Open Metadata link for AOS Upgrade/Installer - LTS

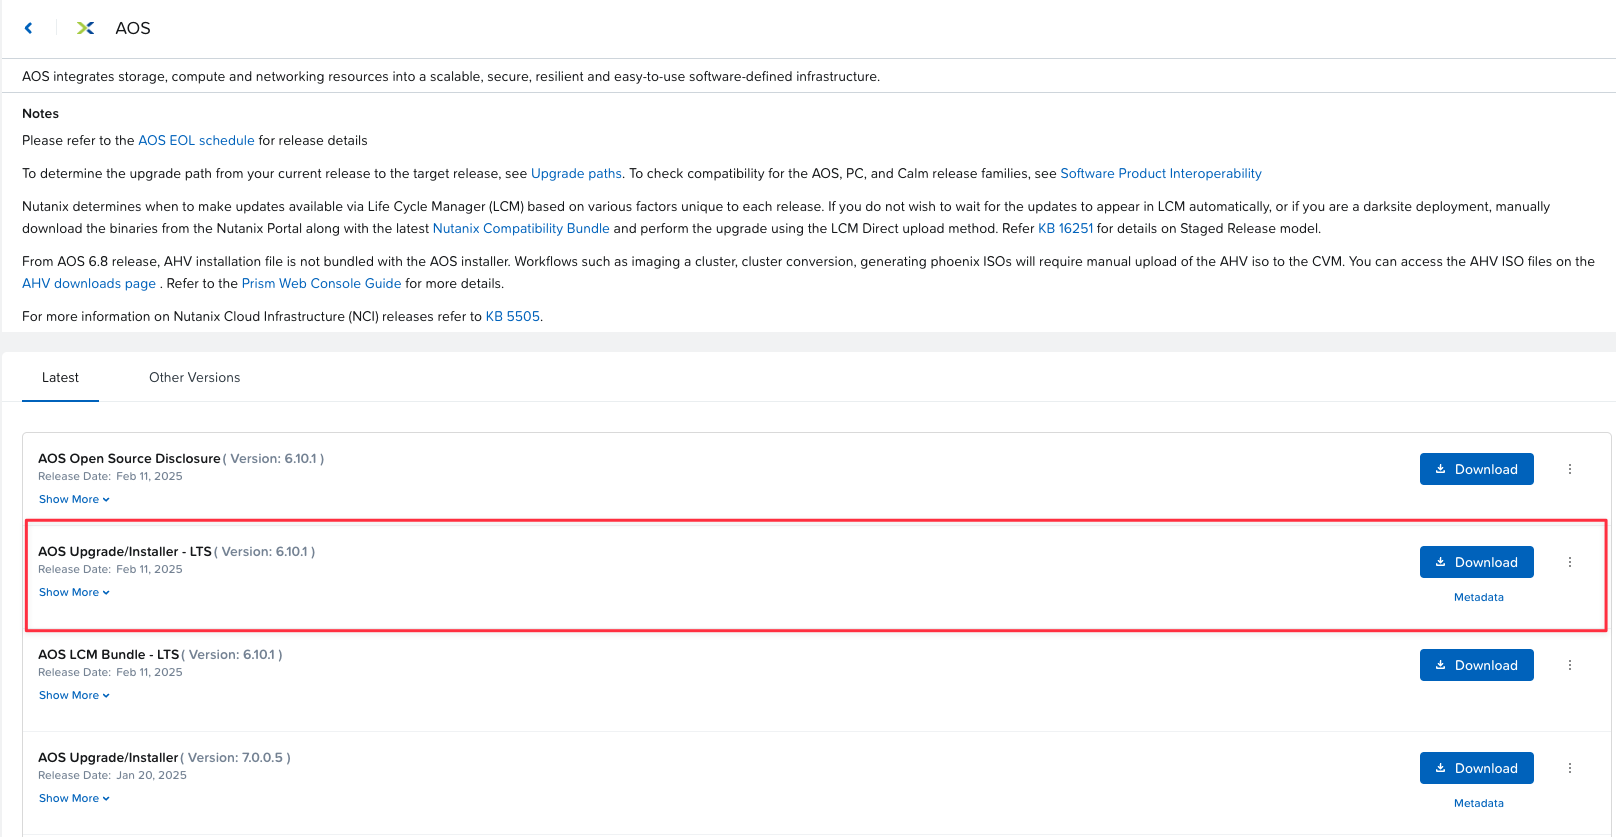pos(1478,597)
